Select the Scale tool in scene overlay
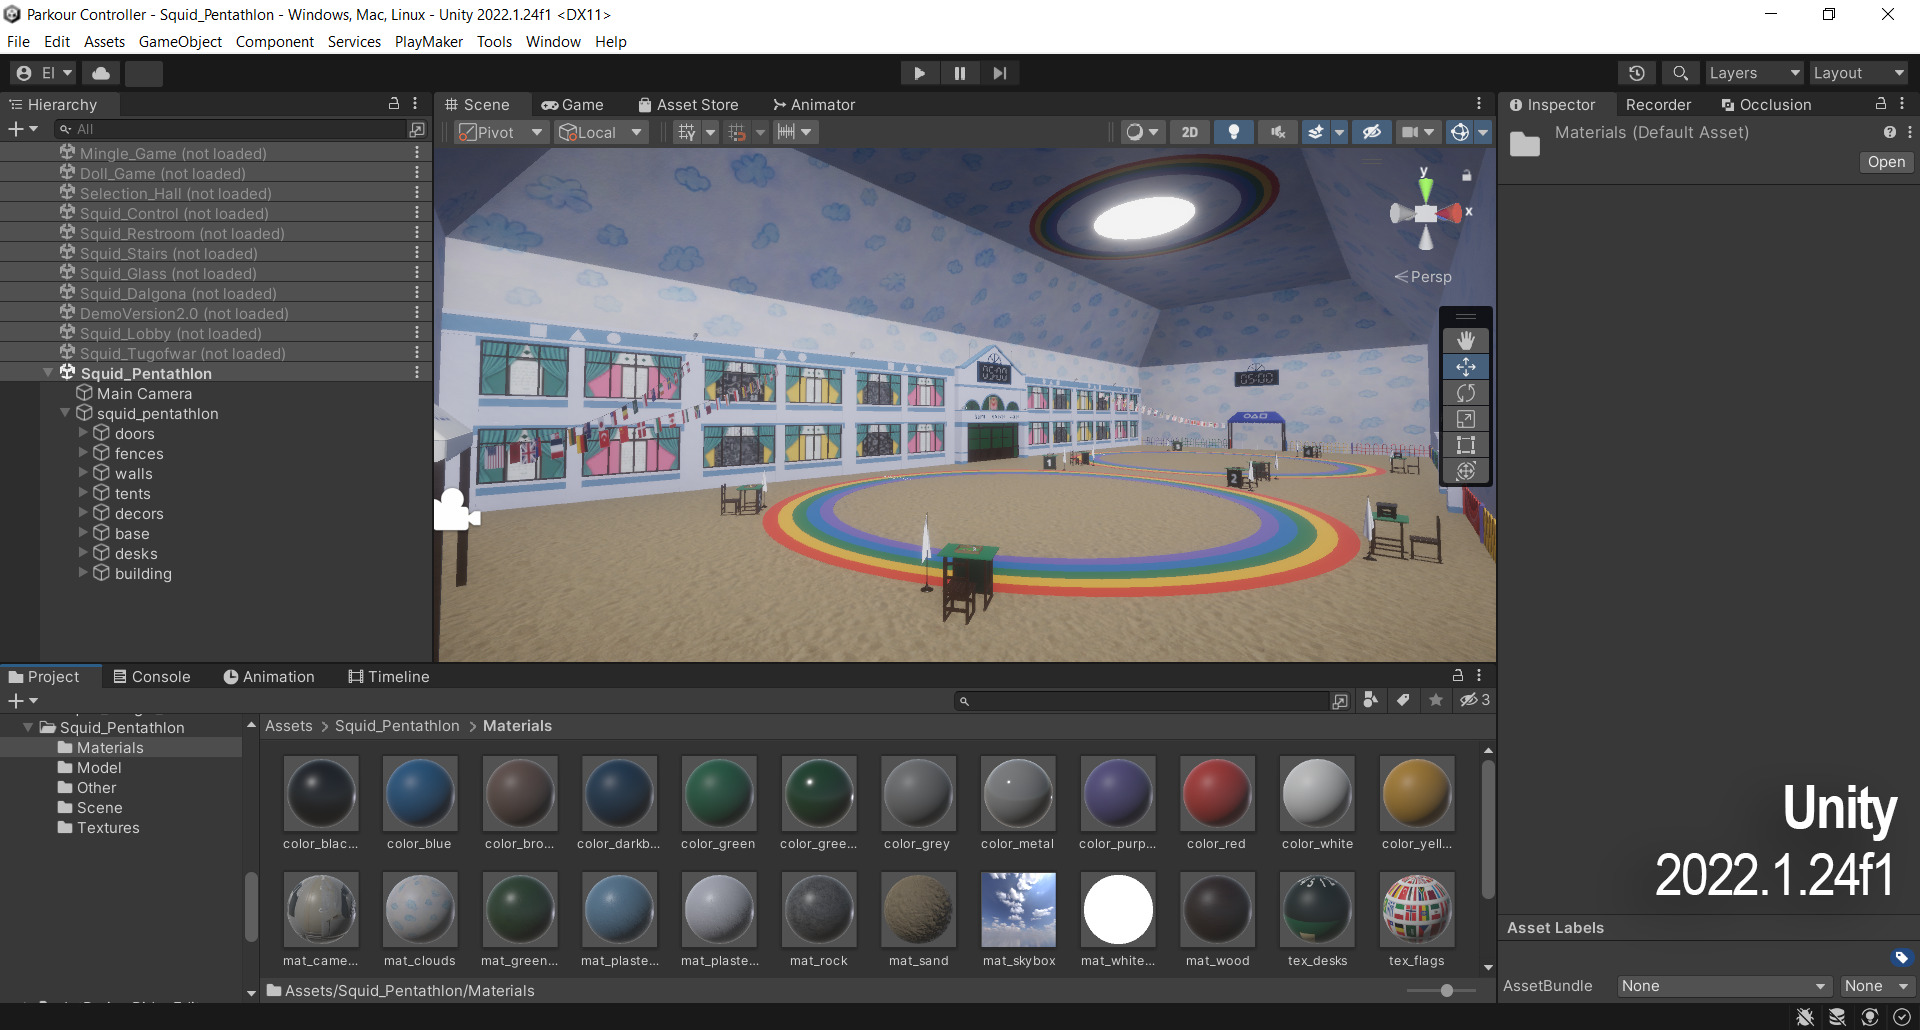The image size is (1920, 1030). point(1465,419)
